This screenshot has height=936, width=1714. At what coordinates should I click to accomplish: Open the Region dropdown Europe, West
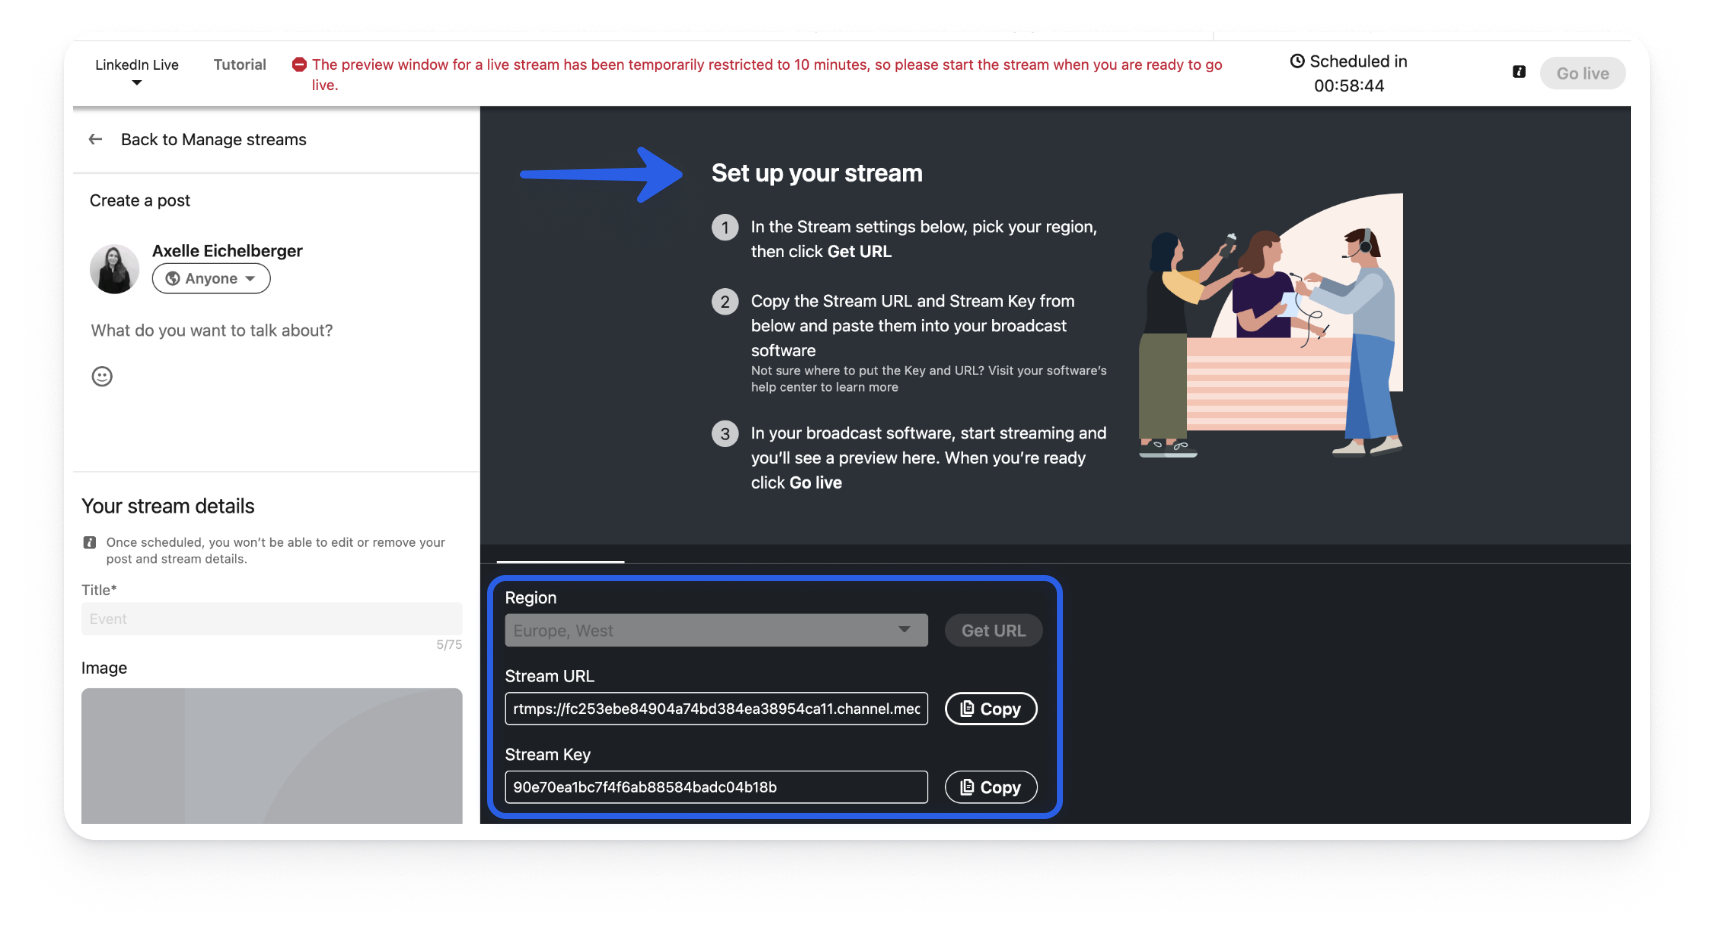coord(716,631)
